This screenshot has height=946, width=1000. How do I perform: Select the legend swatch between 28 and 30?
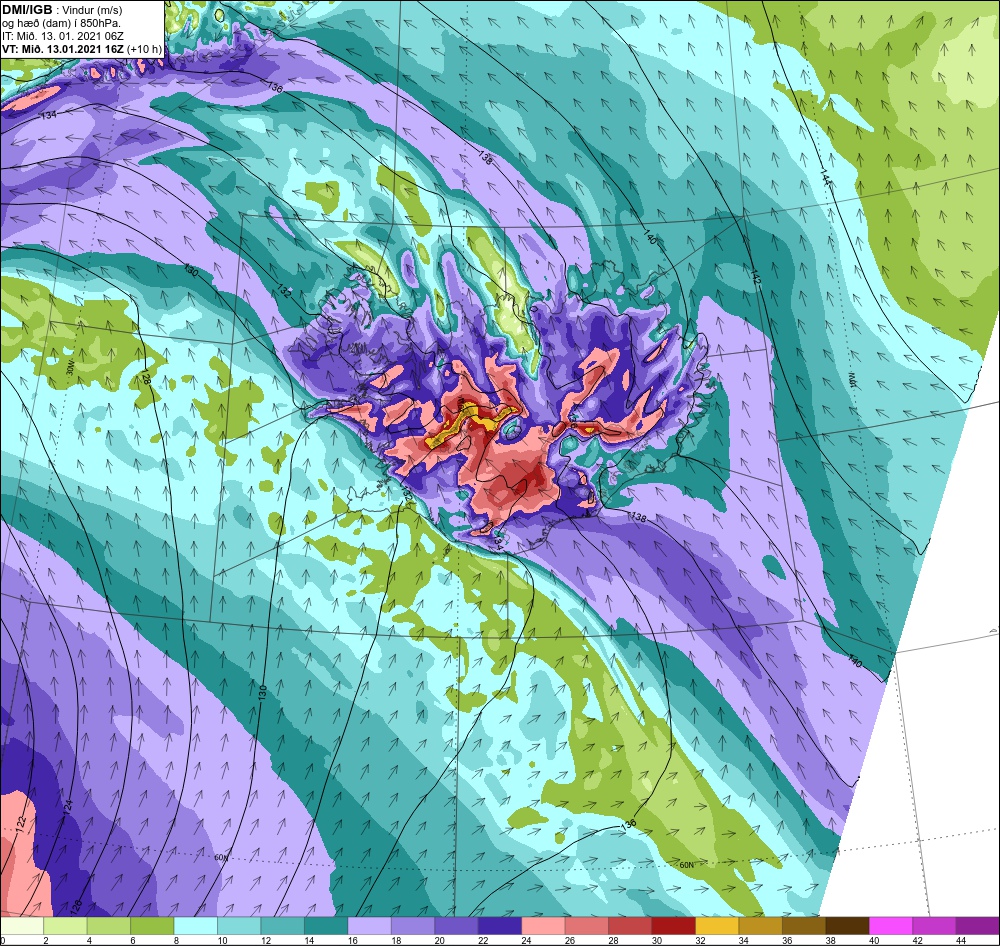(x=630, y=926)
